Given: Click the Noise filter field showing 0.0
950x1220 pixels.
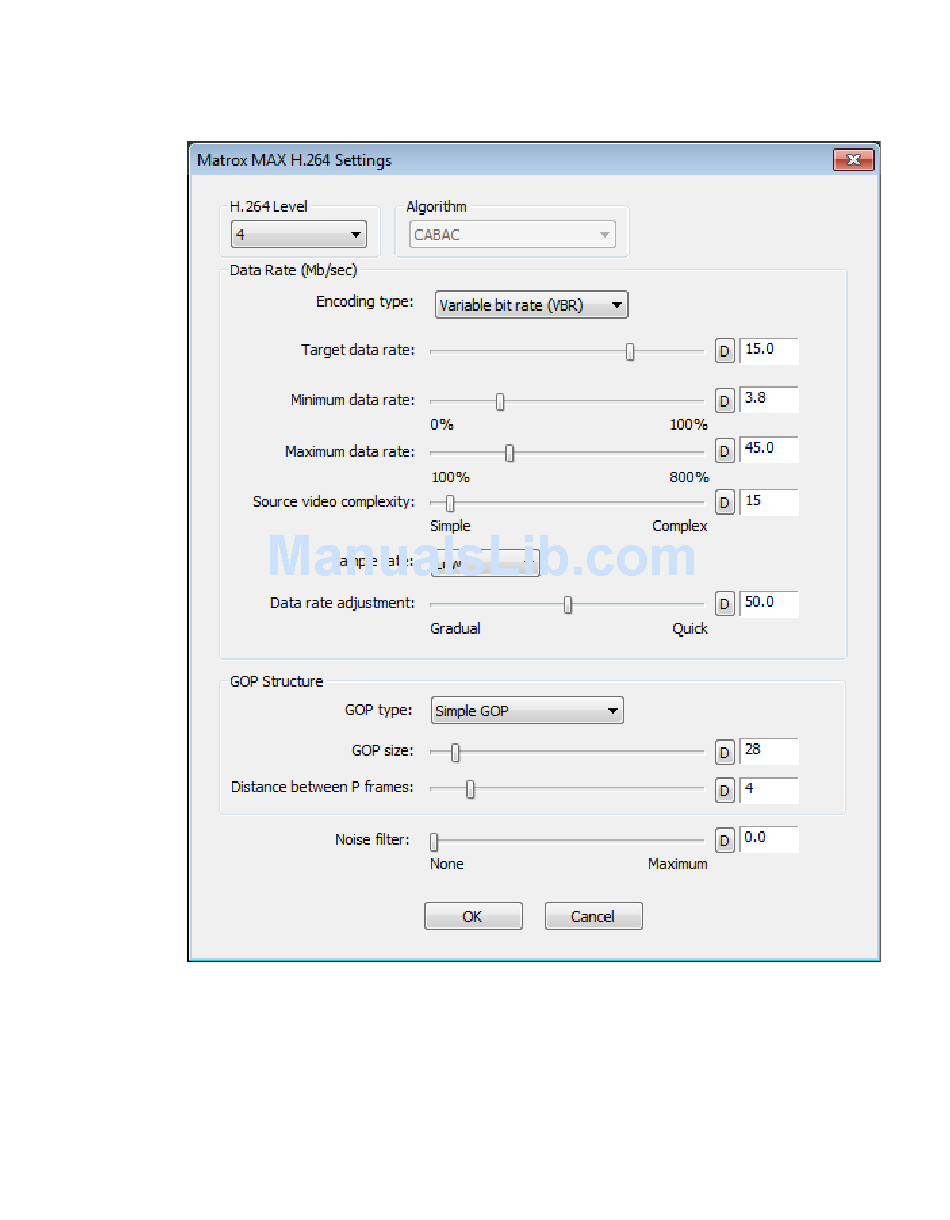Looking at the screenshot, I should click(769, 839).
